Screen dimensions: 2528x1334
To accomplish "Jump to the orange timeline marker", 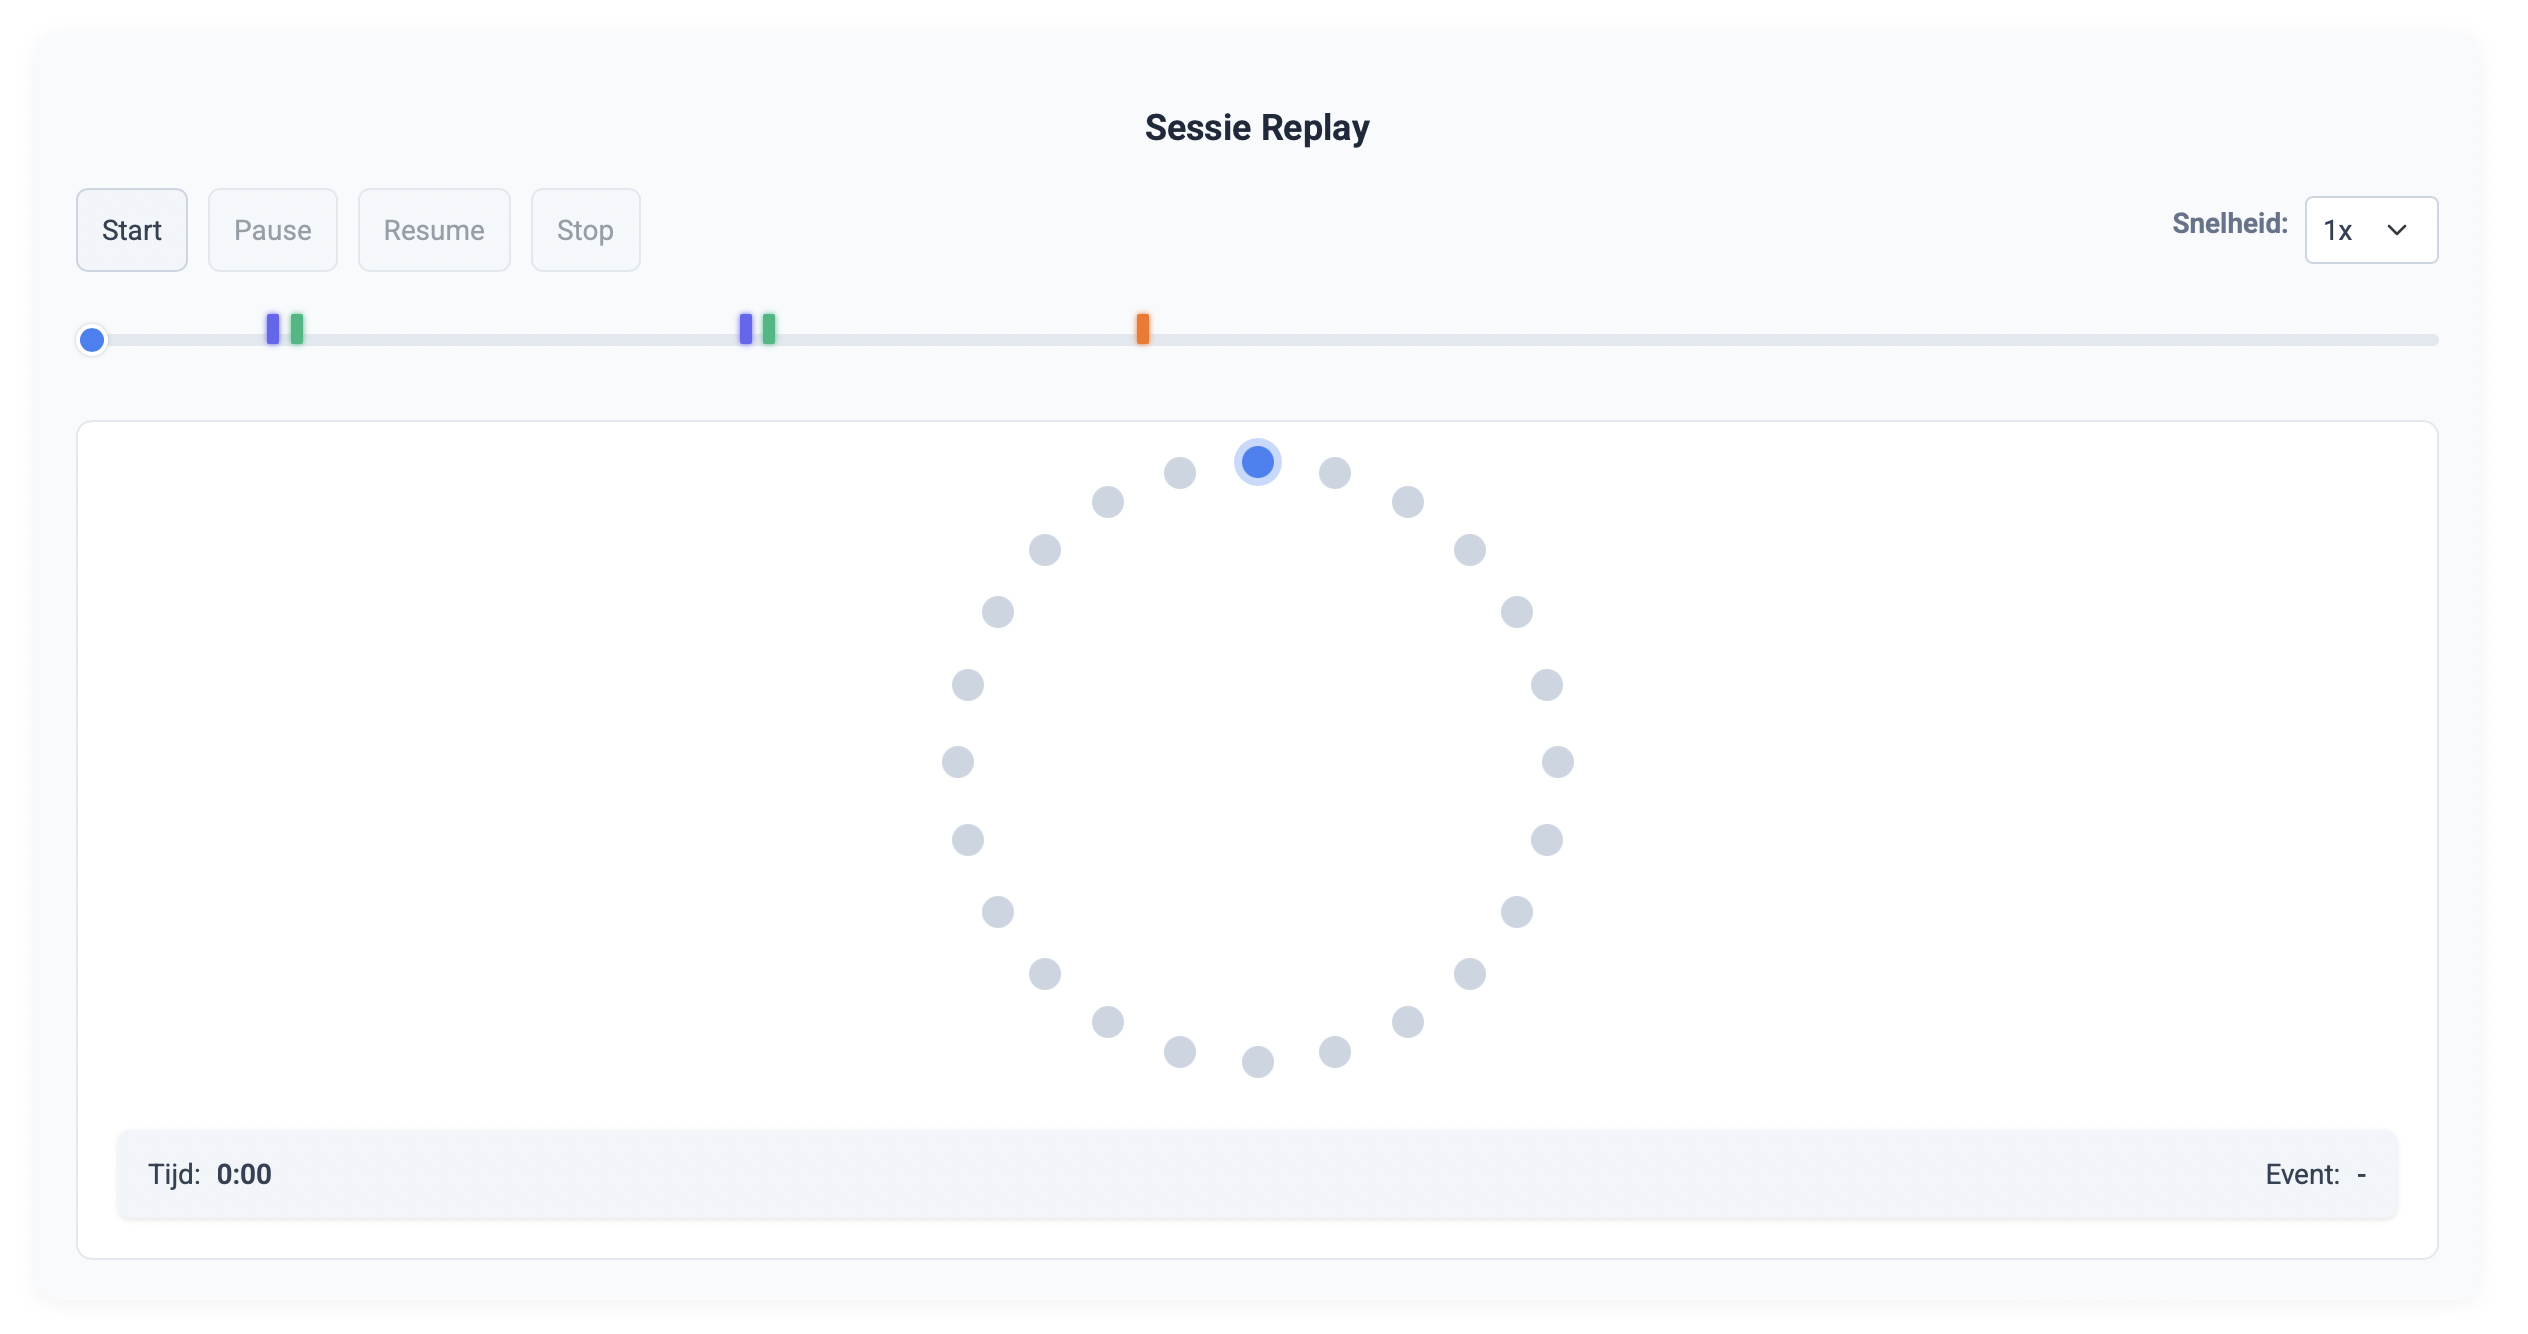I will (x=1143, y=329).
